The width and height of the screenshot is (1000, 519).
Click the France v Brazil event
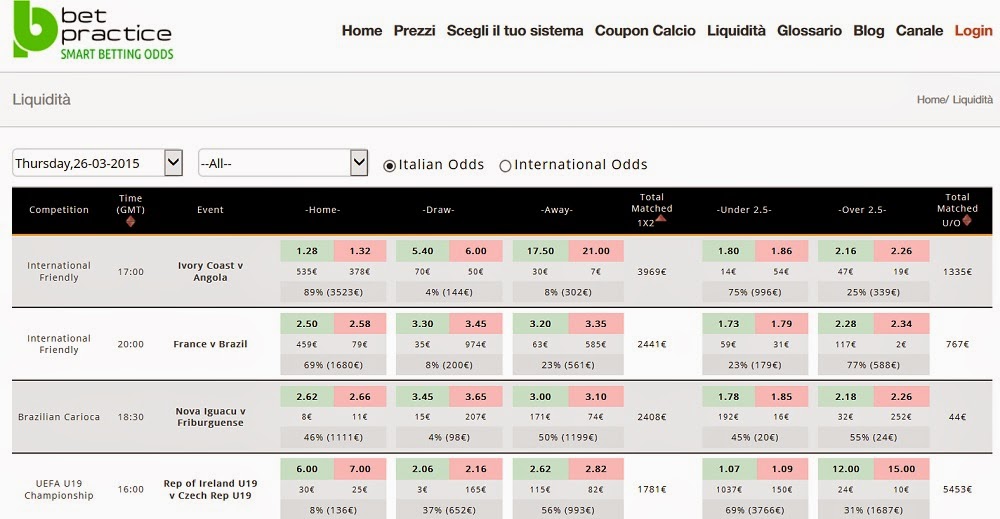pos(210,344)
